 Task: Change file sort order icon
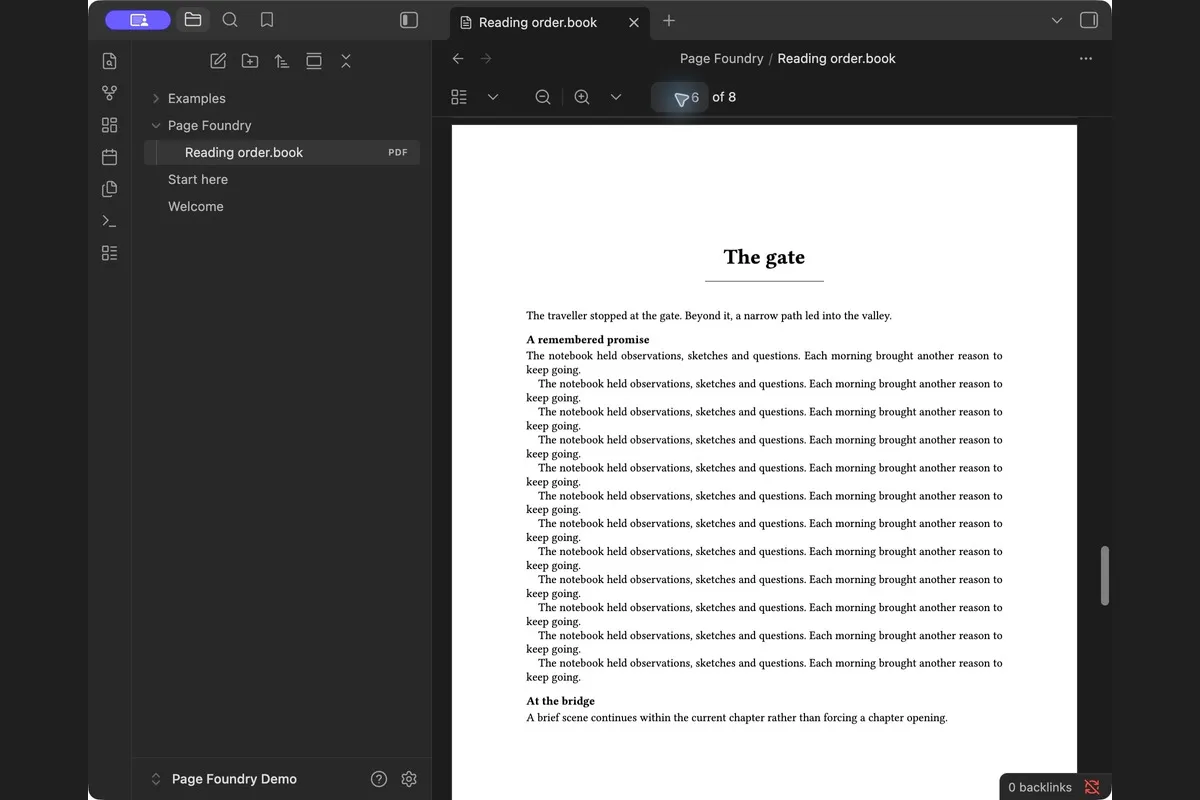282,61
